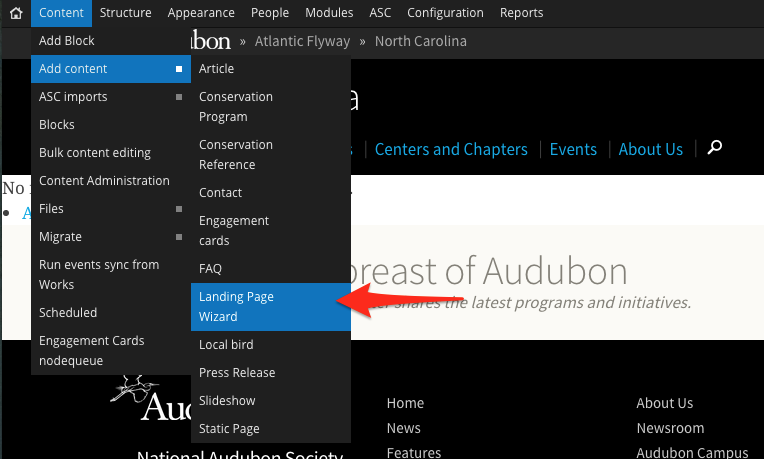Follow the North Carolina breadcrumb link
The width and height of the screenshot is (764, 459).
[x=420, y=41]
